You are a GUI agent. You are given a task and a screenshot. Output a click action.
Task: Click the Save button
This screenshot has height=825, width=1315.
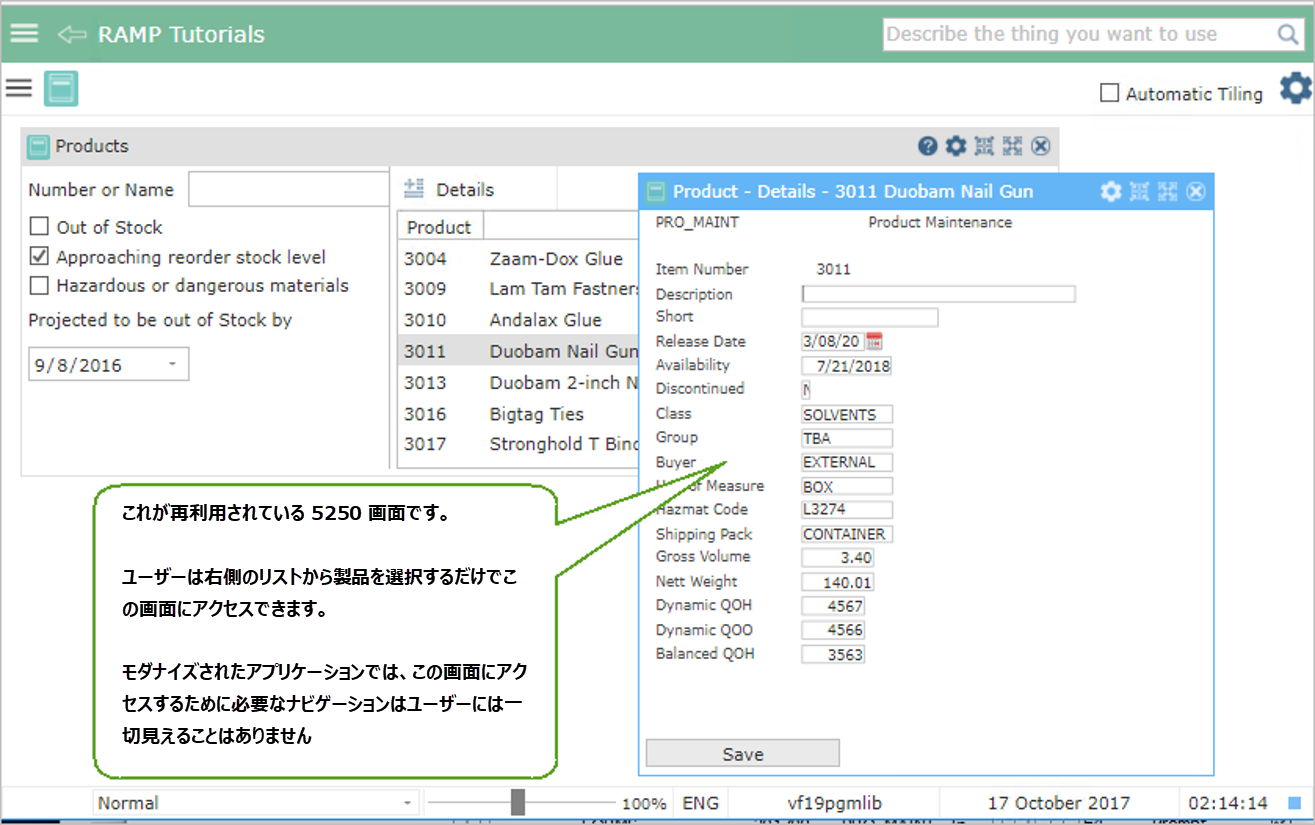743,754
